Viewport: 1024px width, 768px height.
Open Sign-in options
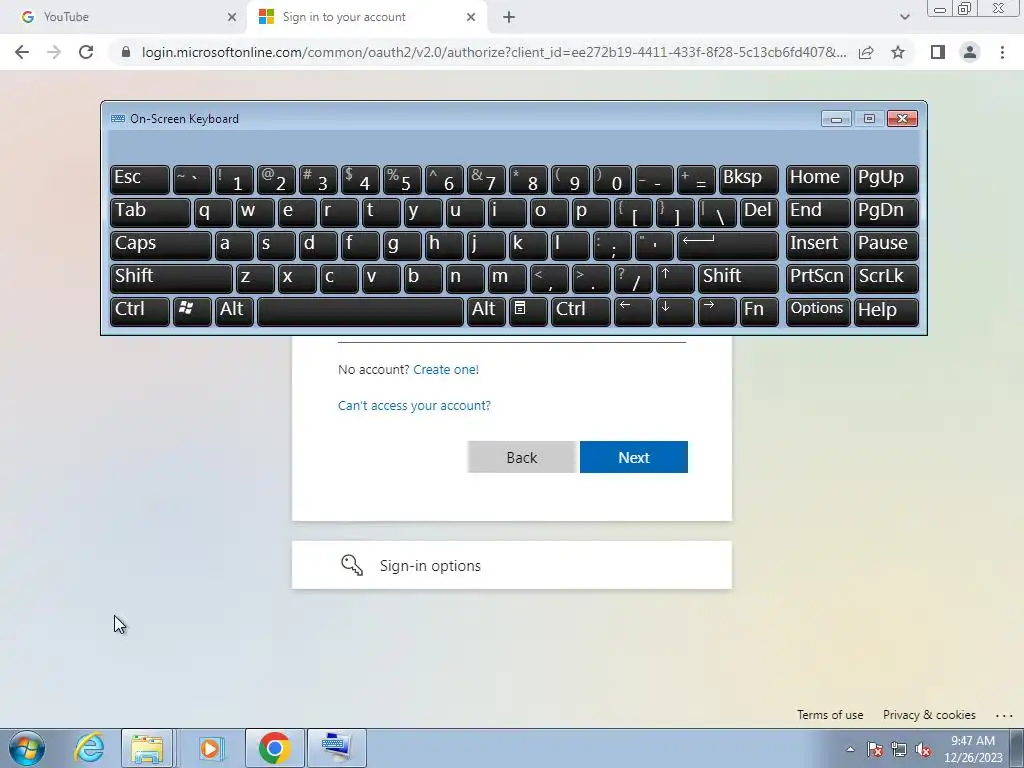click(x=511, y=565)
